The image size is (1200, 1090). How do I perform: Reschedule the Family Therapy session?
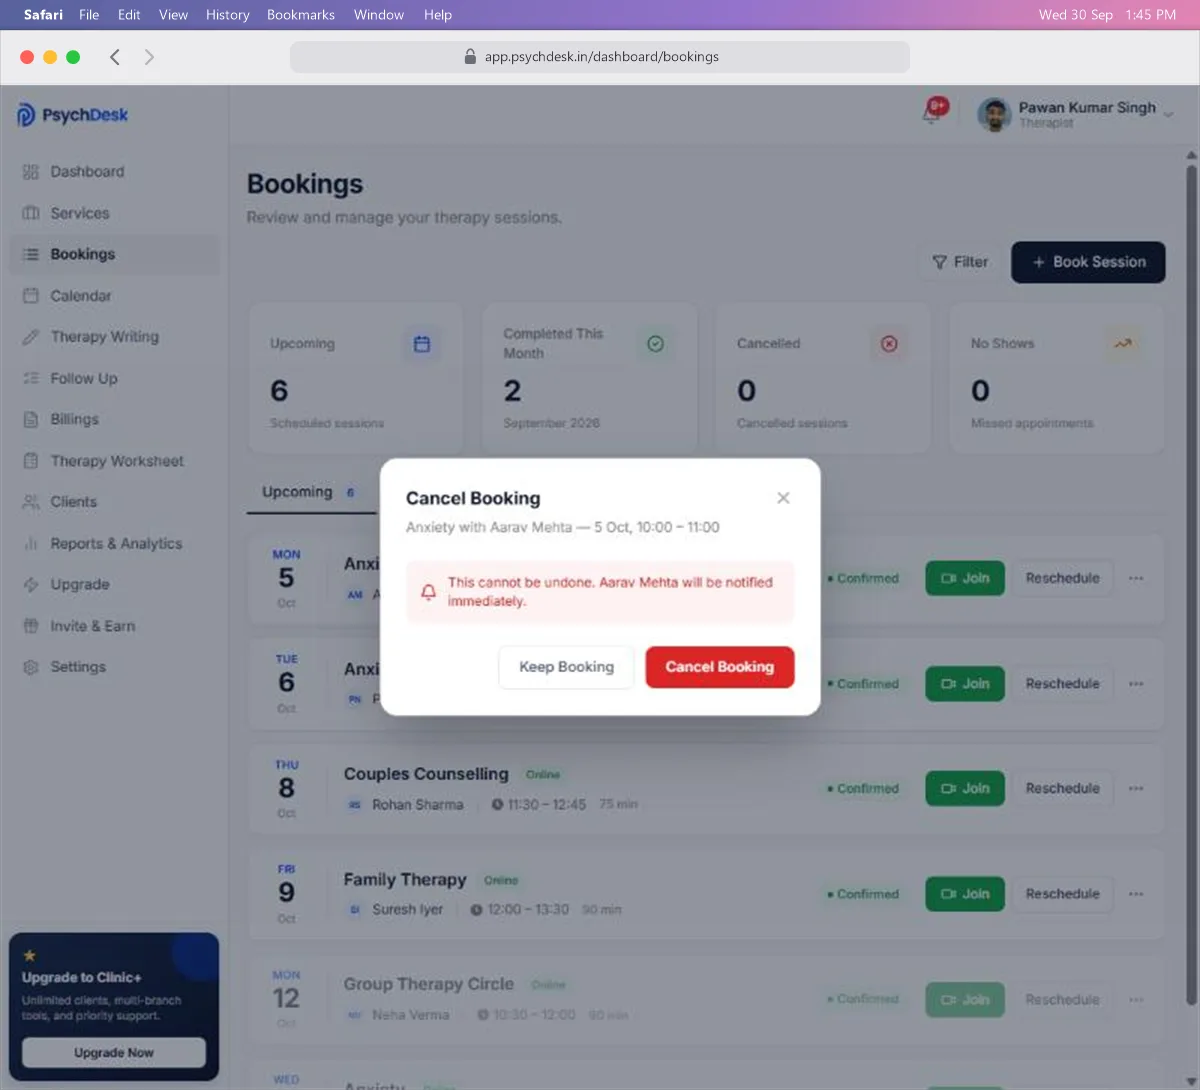click(x=1062, y=894)
